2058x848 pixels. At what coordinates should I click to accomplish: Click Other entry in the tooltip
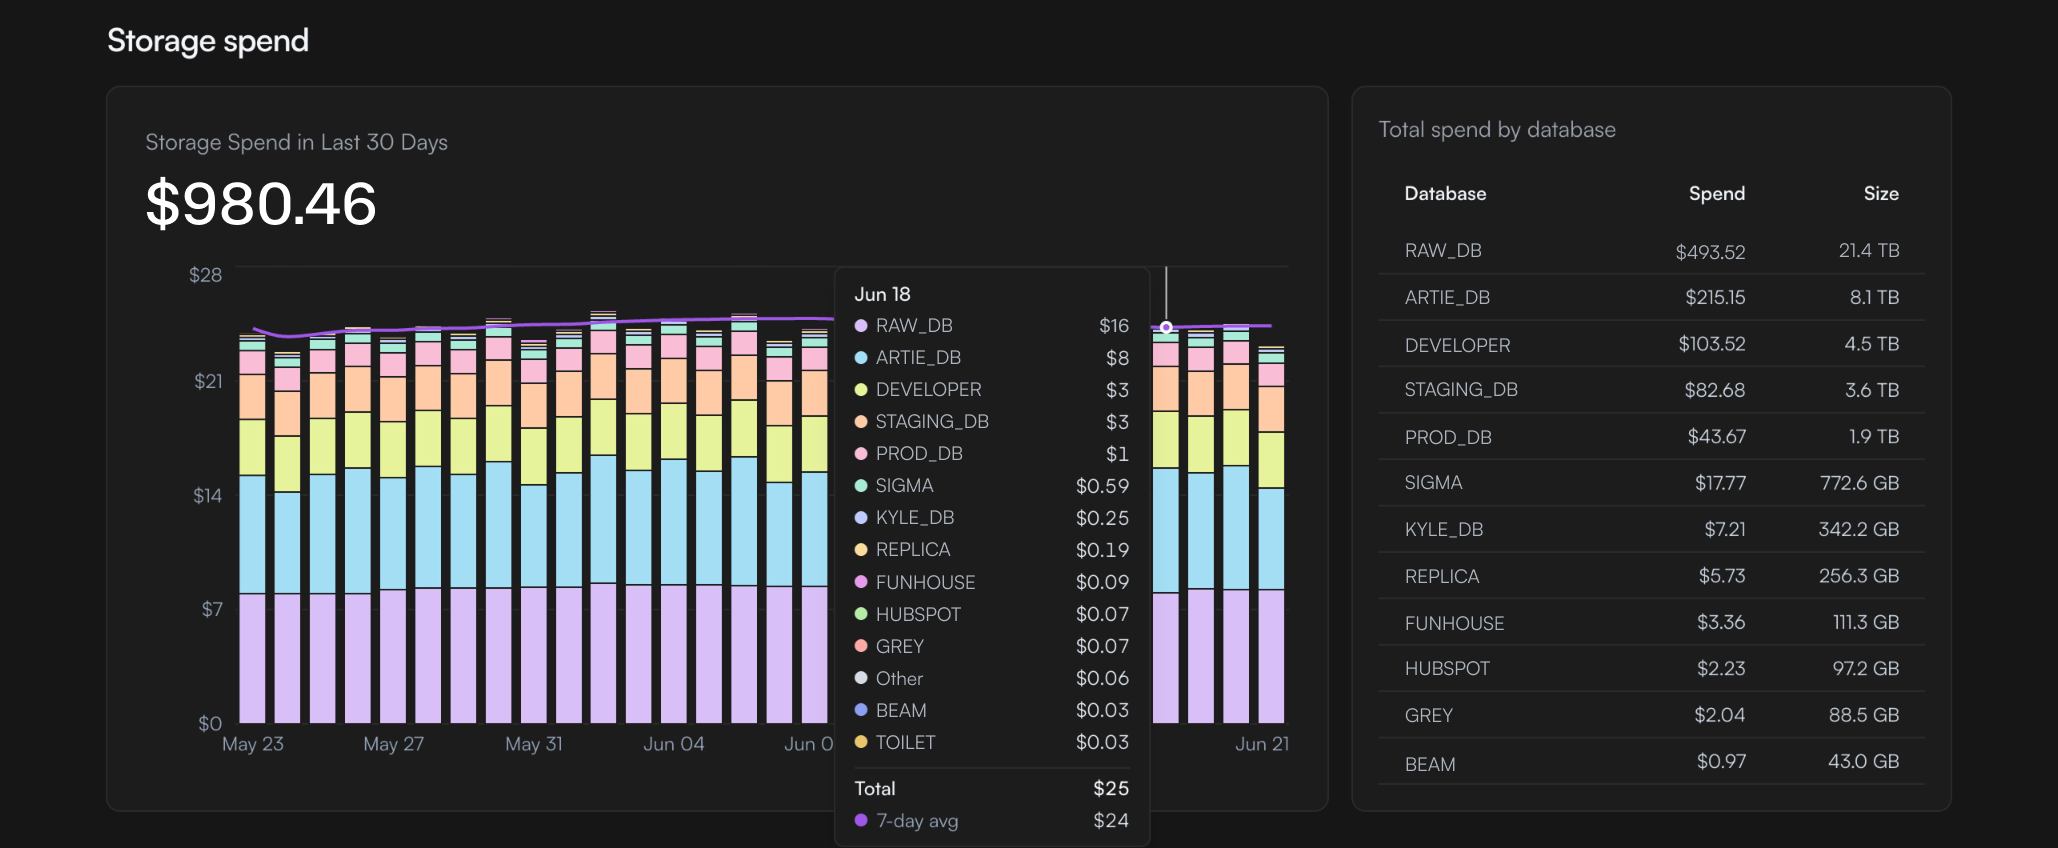tap(991, 678)
